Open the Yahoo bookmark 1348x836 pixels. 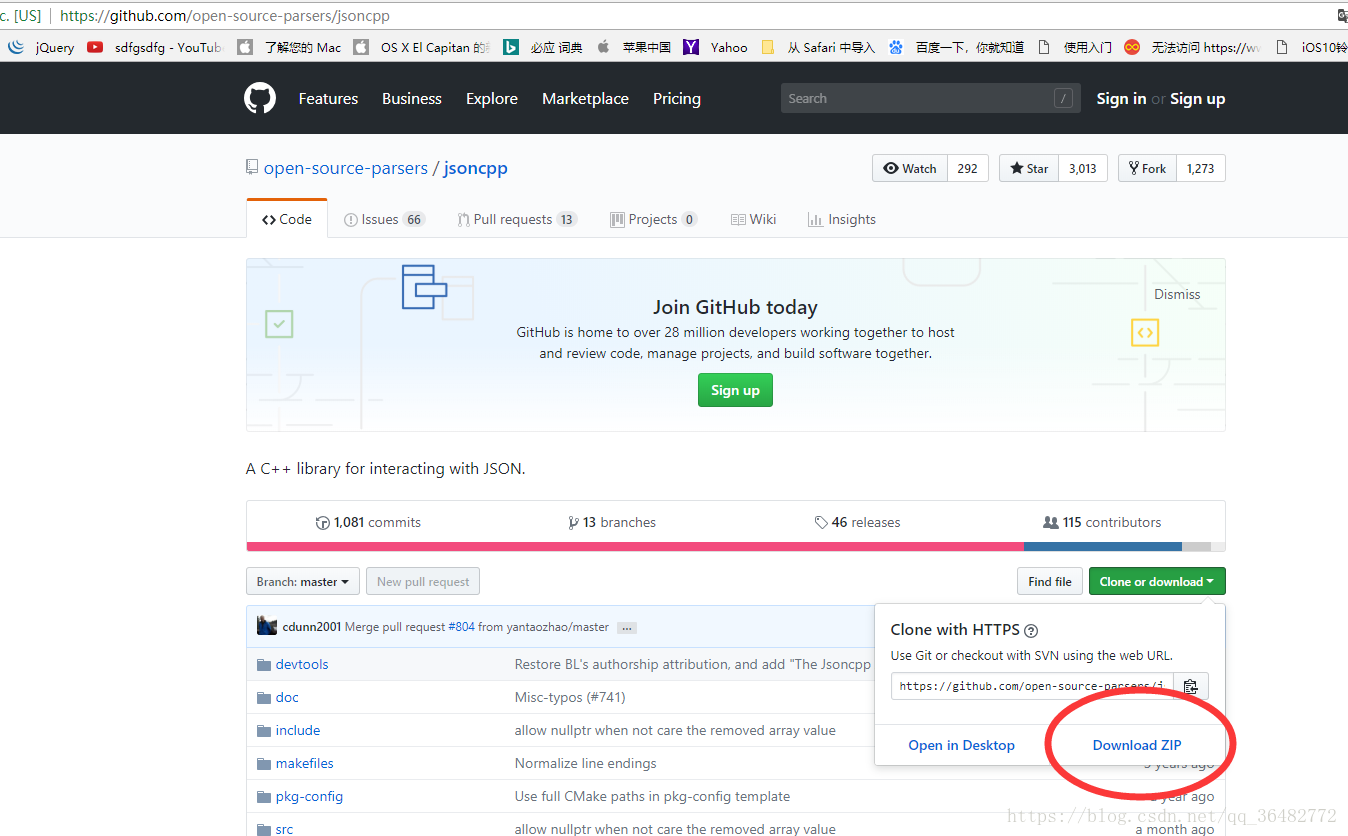[716, 47]
